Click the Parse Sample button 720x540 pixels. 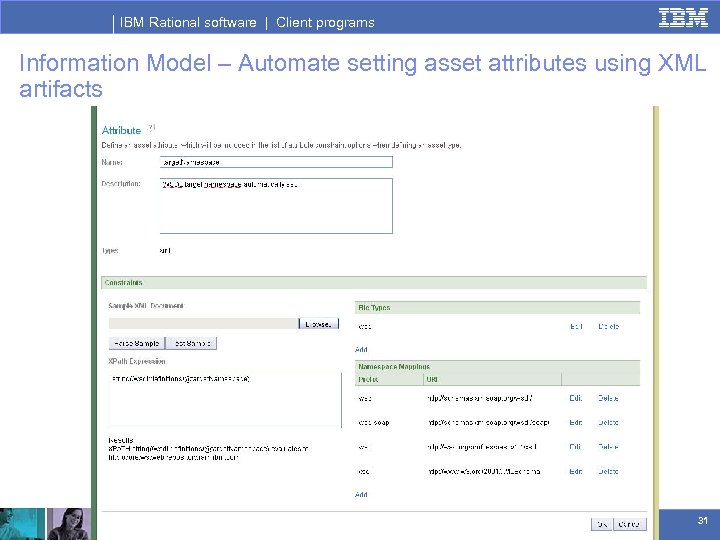click(135, 343)
